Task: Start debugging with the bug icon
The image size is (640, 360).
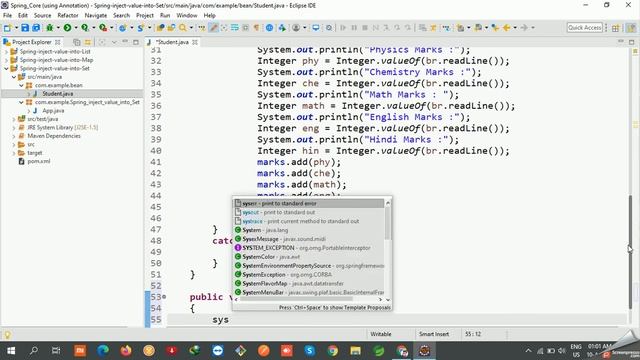Action: click(50, 28)
